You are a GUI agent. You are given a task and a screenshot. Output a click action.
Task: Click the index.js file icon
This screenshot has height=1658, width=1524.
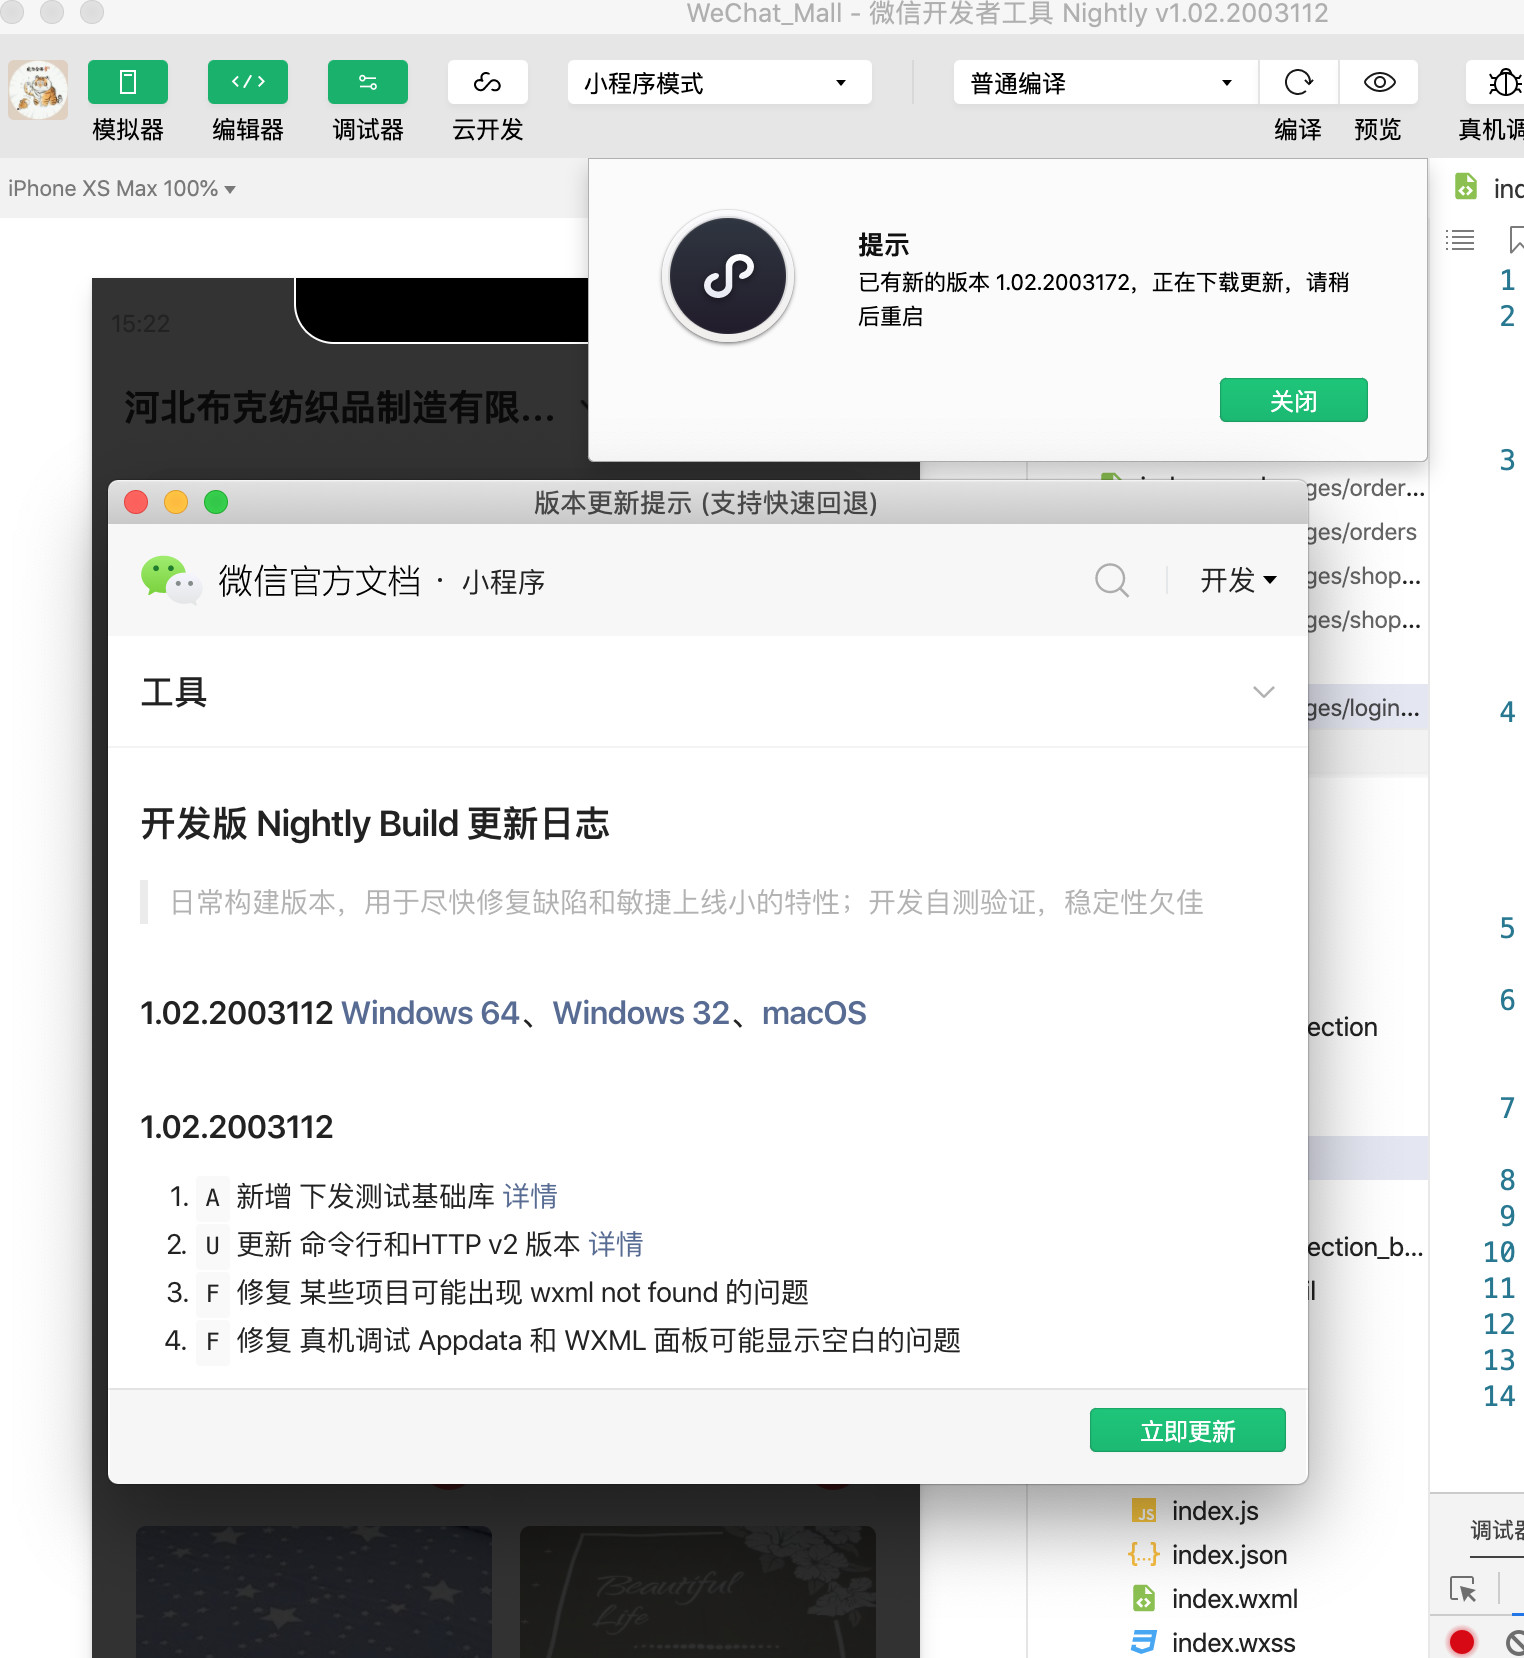click(x=1143, y=1511)
